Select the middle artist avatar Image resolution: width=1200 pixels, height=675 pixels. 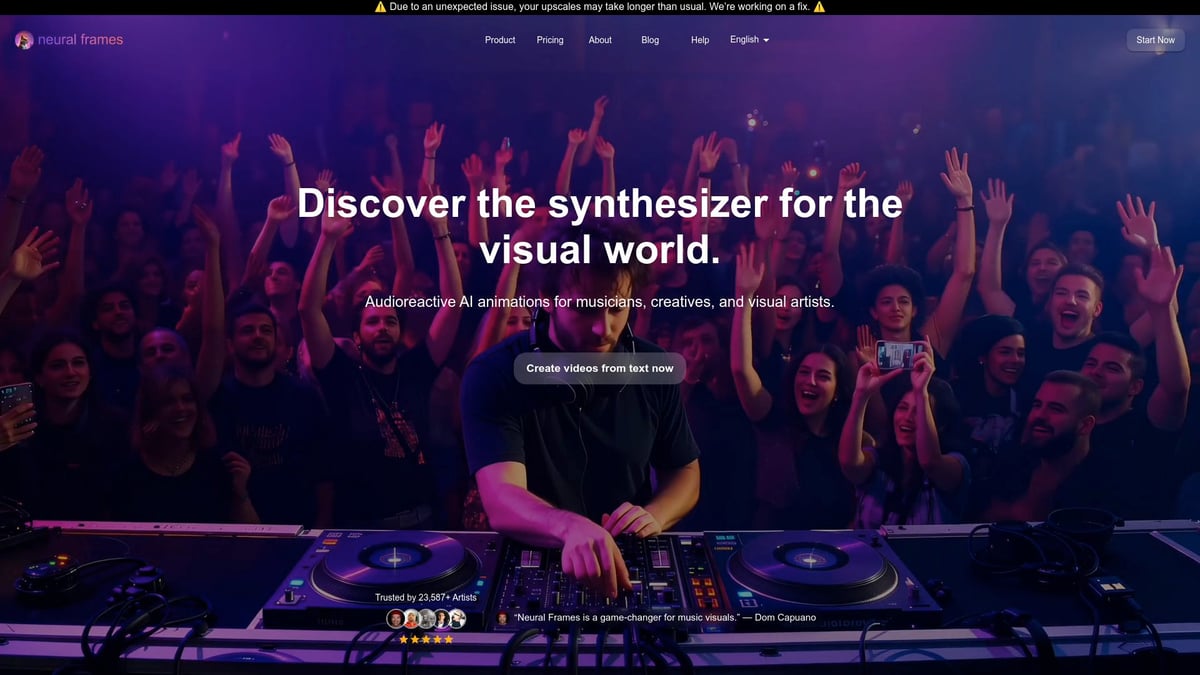coord(427,618)
